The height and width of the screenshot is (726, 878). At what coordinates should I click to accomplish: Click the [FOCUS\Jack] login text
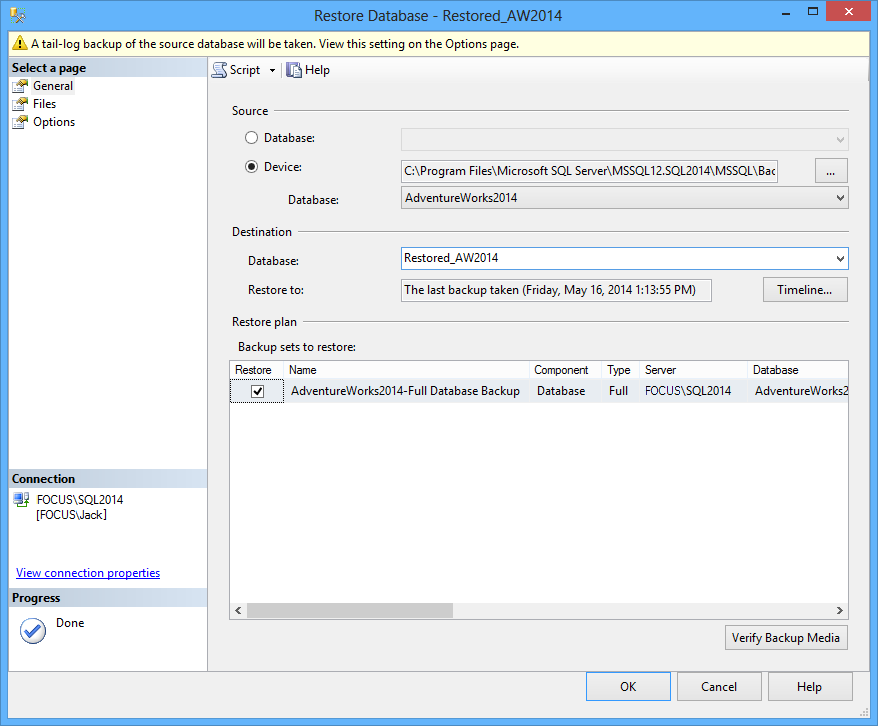[72, 515]
